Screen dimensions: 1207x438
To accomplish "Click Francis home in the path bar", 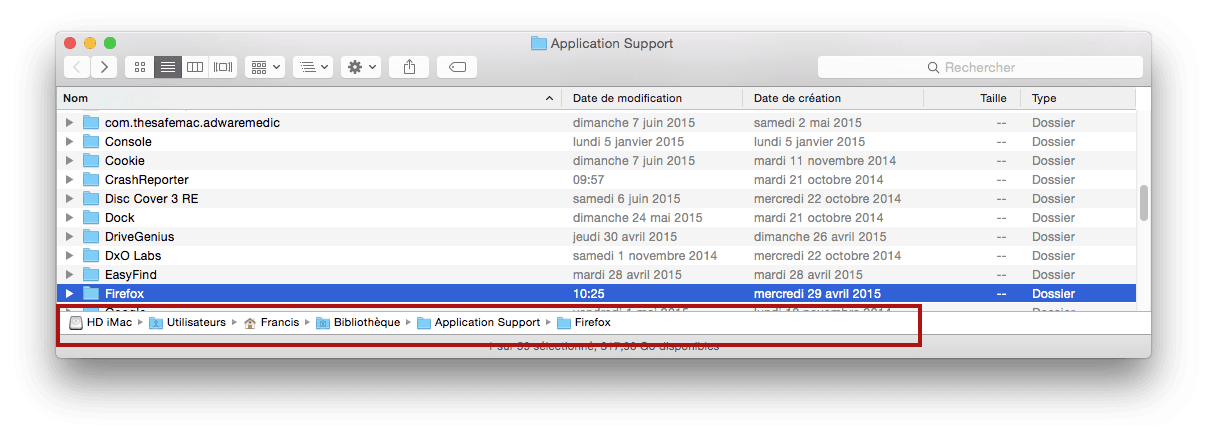I will (x=271, y=323).
